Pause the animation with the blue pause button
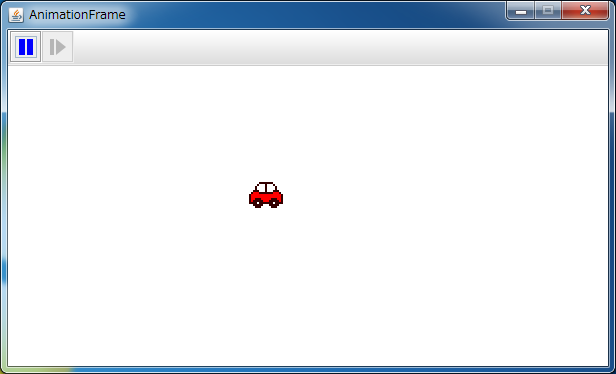Screen dimensions: 616x374 [x=26, y=47]
